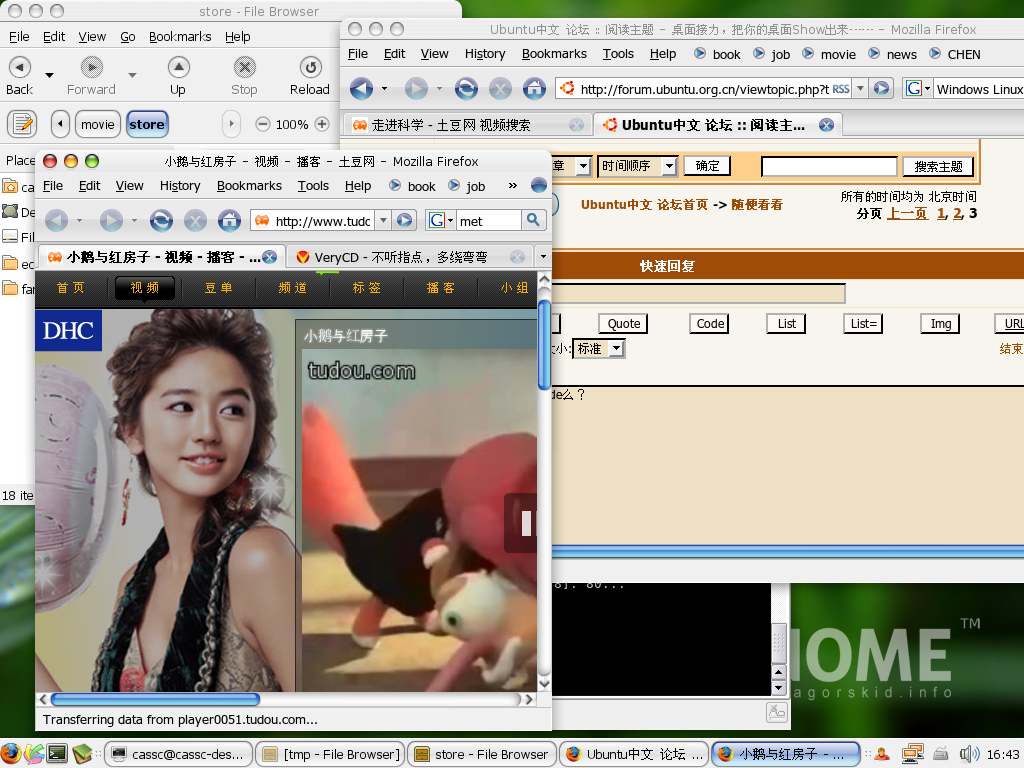This screenshot has height=768, width=1024.
Task: Click the volume speaker icon in the tray
Action: [x=970, y=754]
